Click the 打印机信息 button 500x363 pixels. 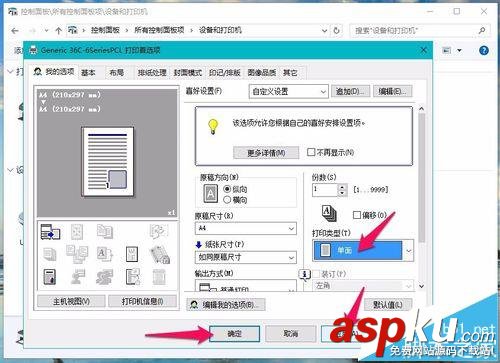pyautogui.click(x=142, y=302)
